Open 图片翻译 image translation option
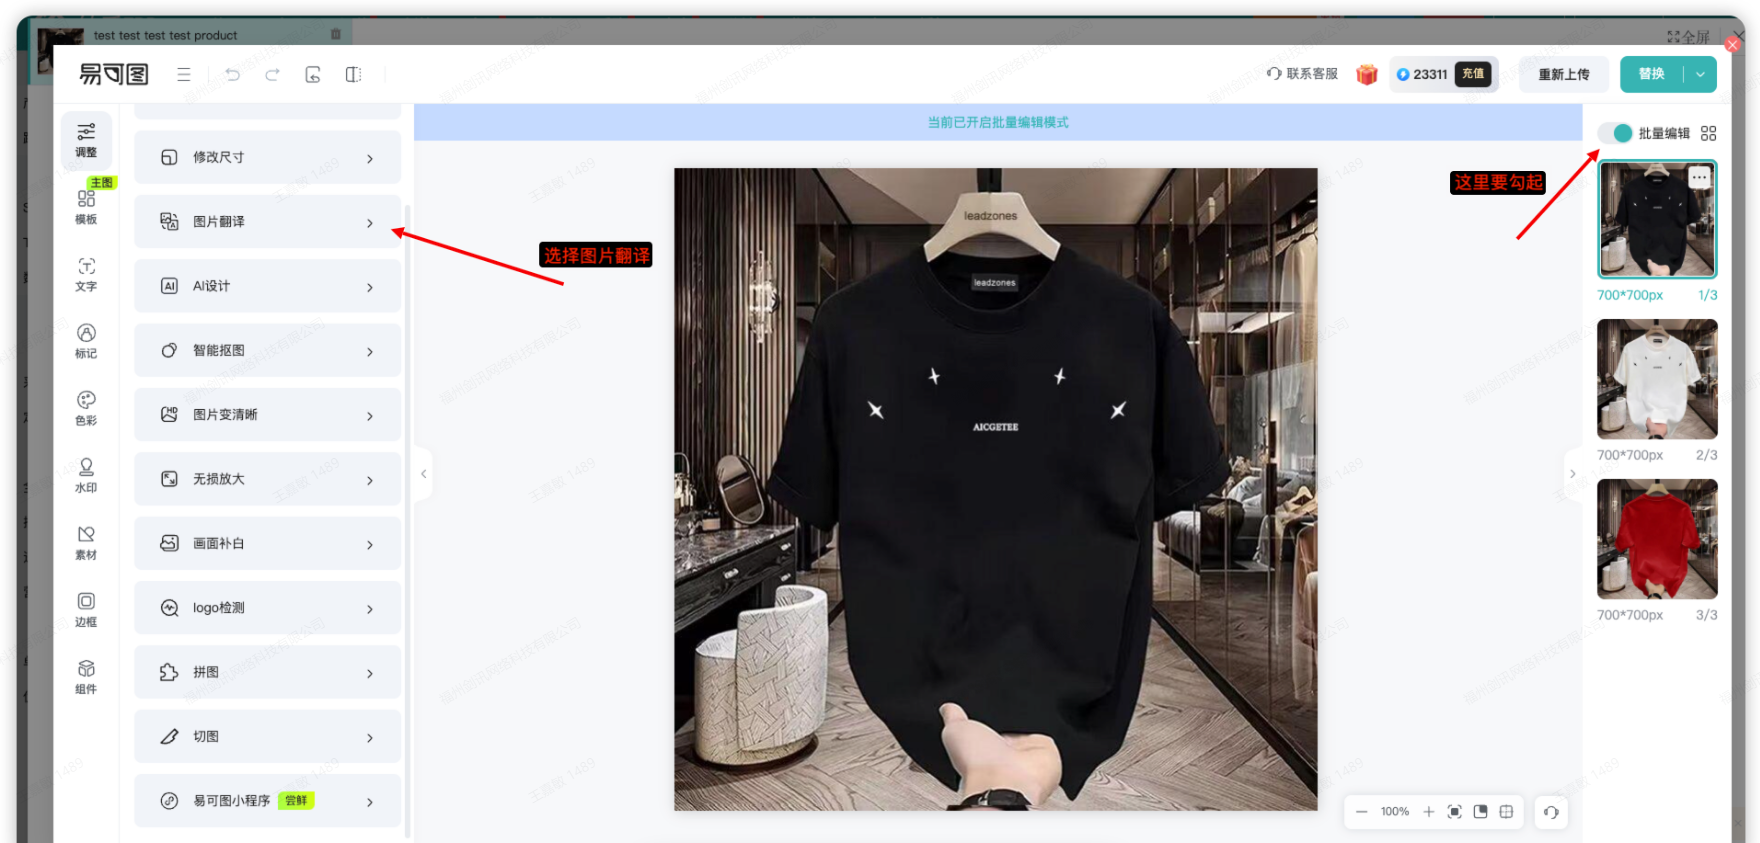Image resolution: width=1760 pixels, height=843 pixels. tap(267, 221)
